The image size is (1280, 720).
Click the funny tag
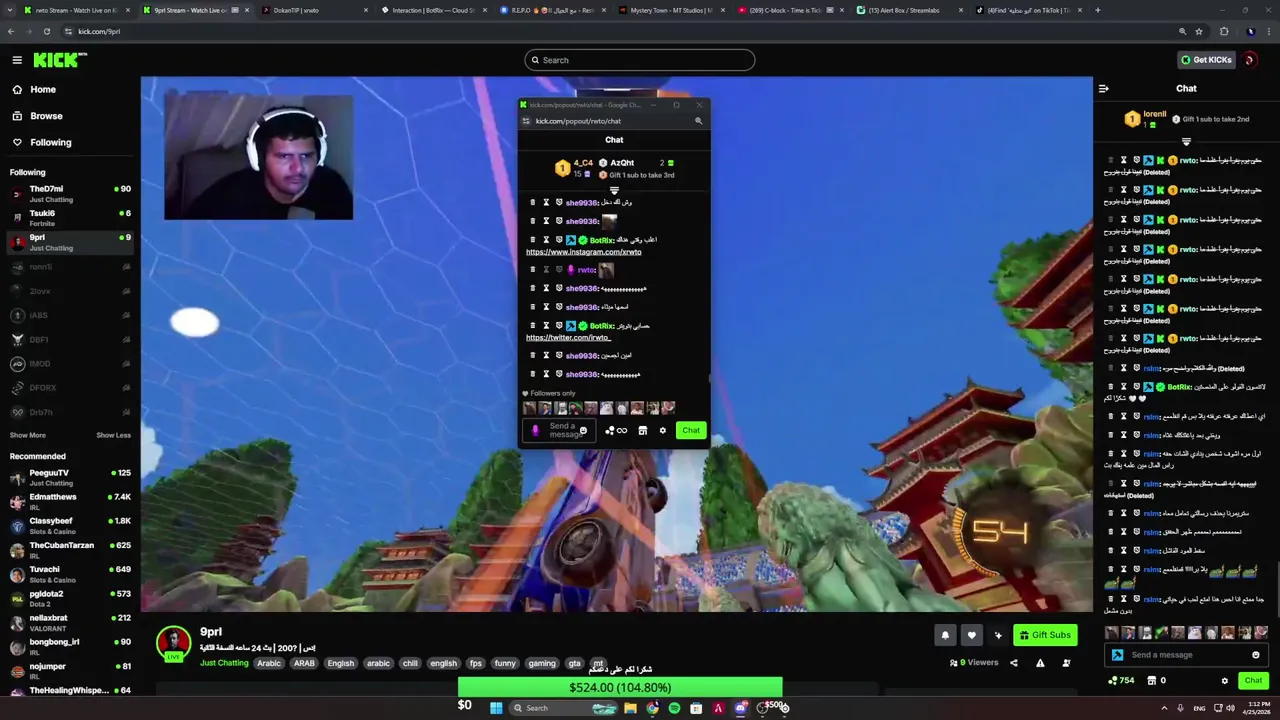point(505,663)
